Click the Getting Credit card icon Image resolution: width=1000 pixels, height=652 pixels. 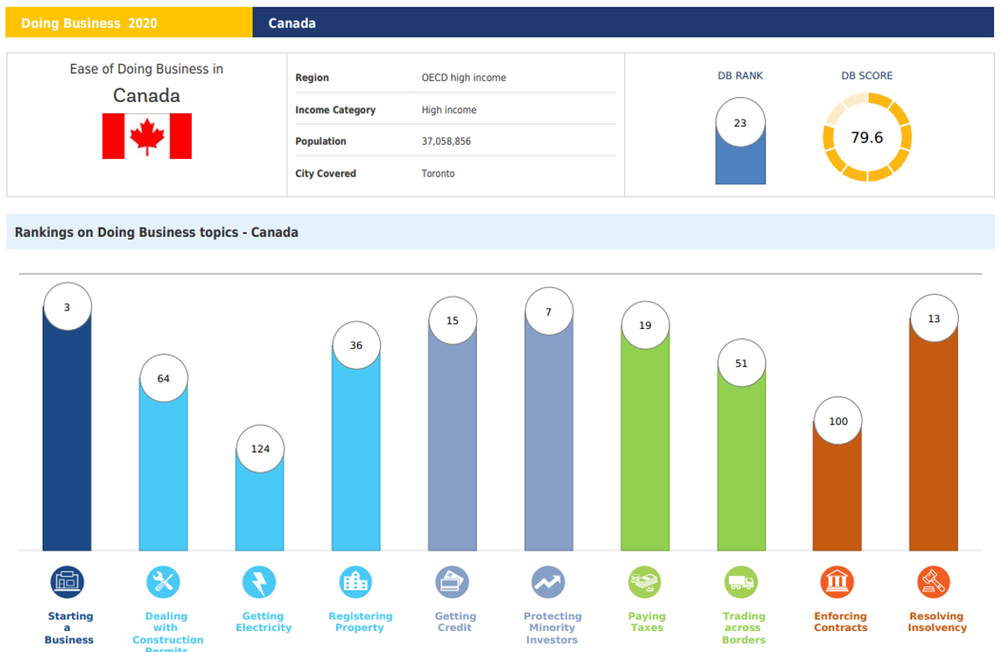452,581
